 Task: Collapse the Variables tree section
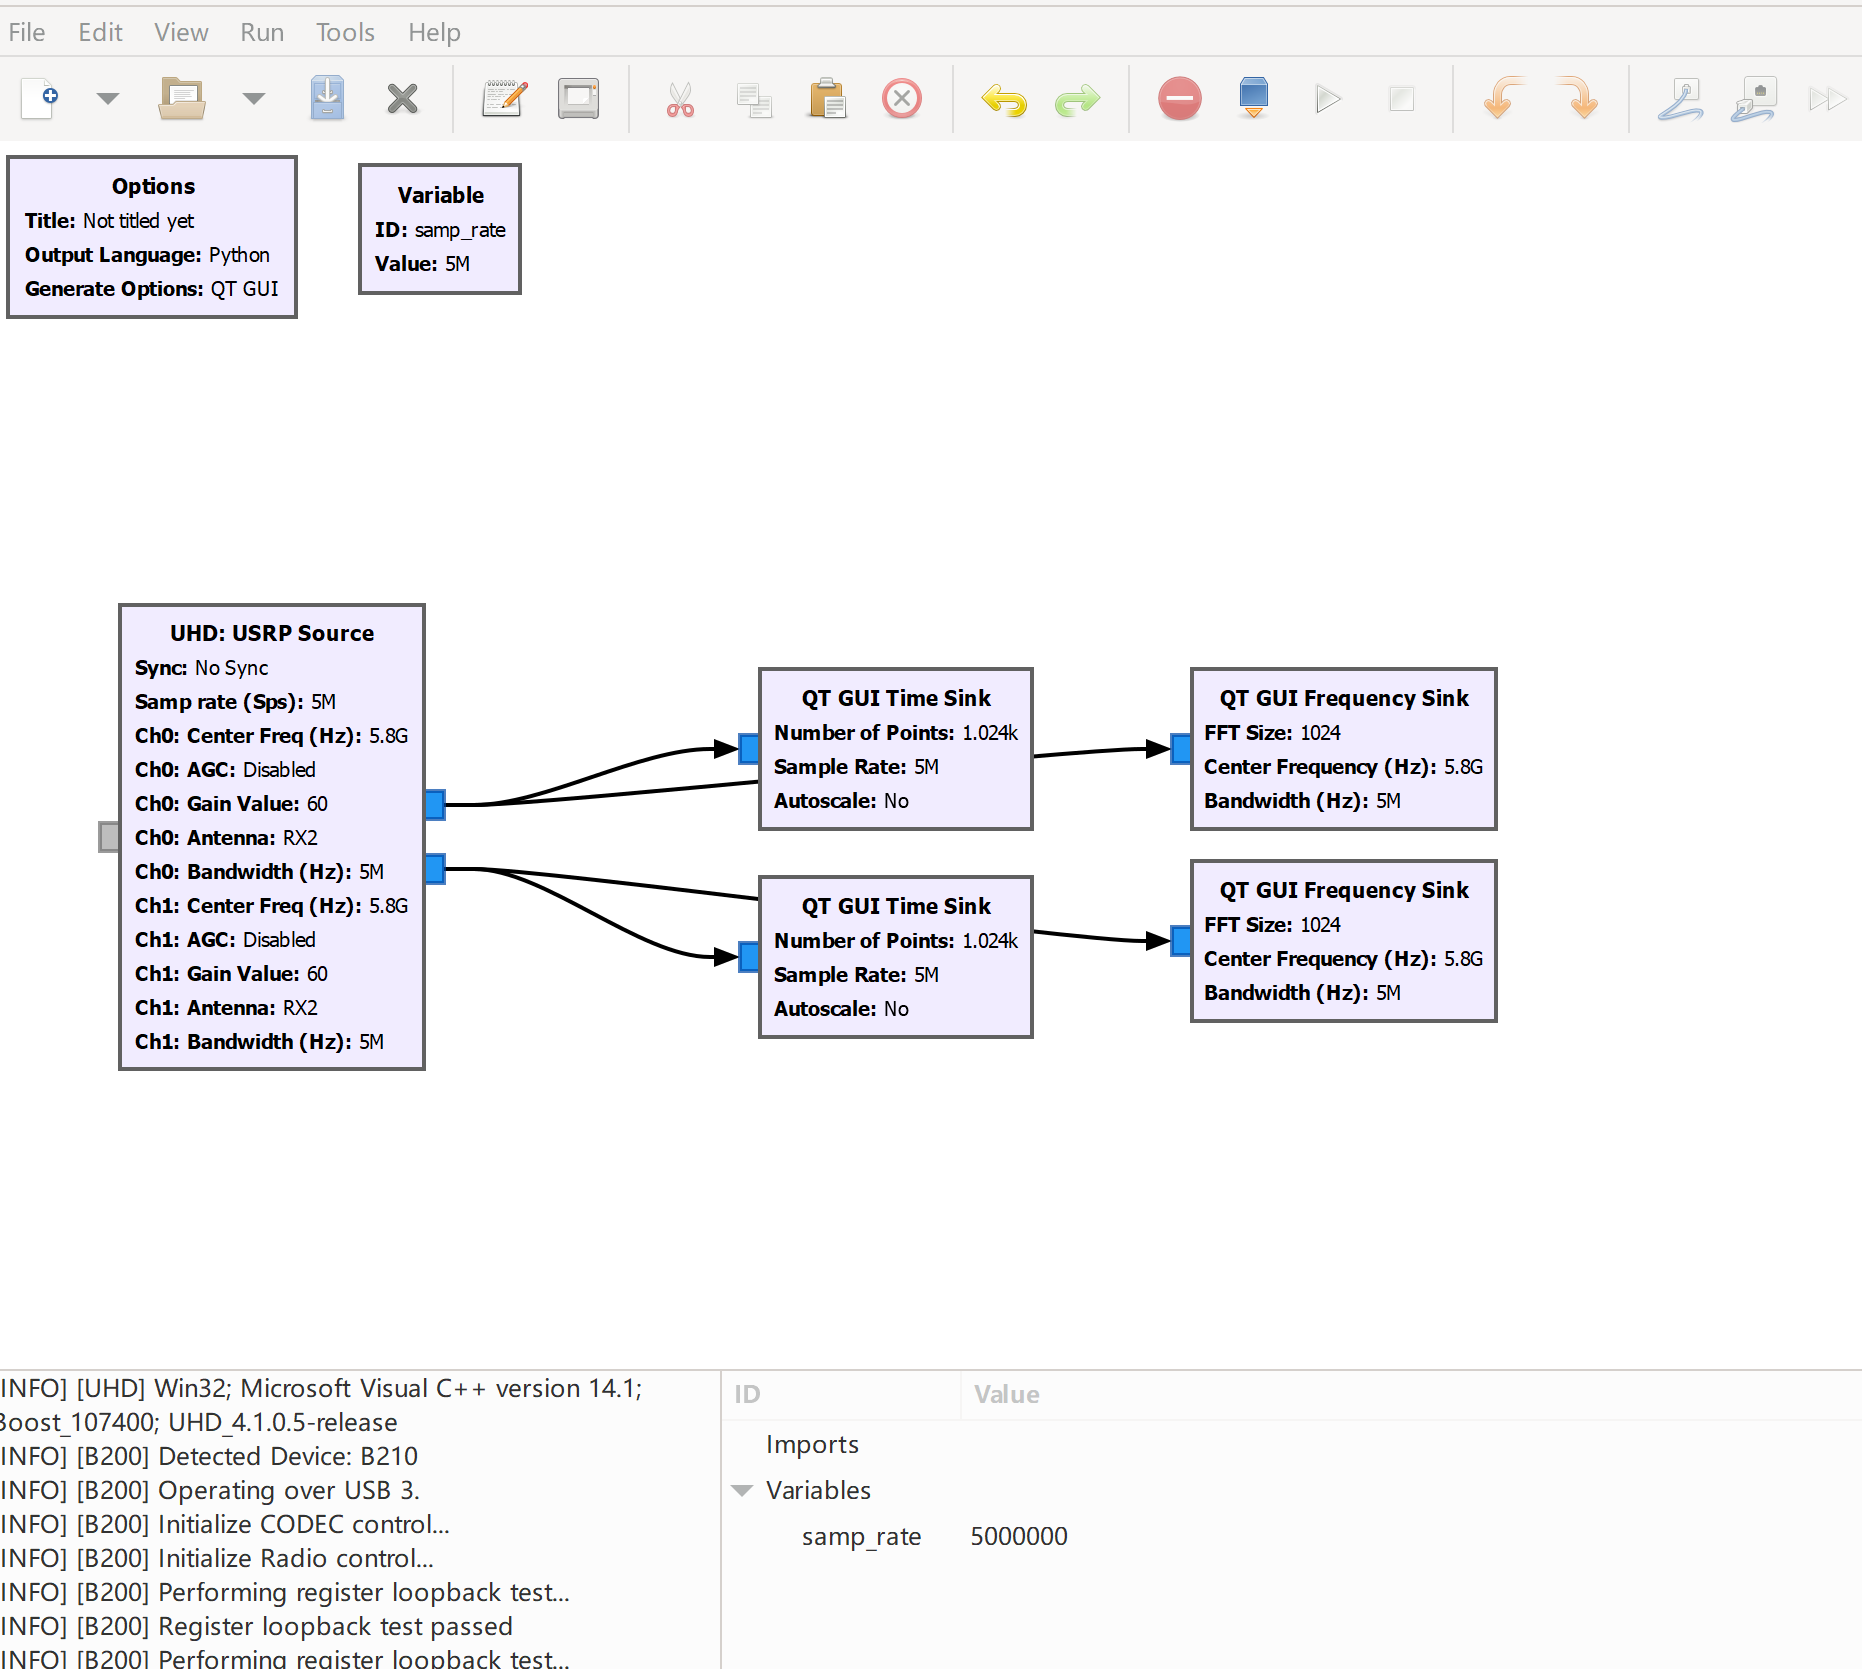pos(742,1490)
